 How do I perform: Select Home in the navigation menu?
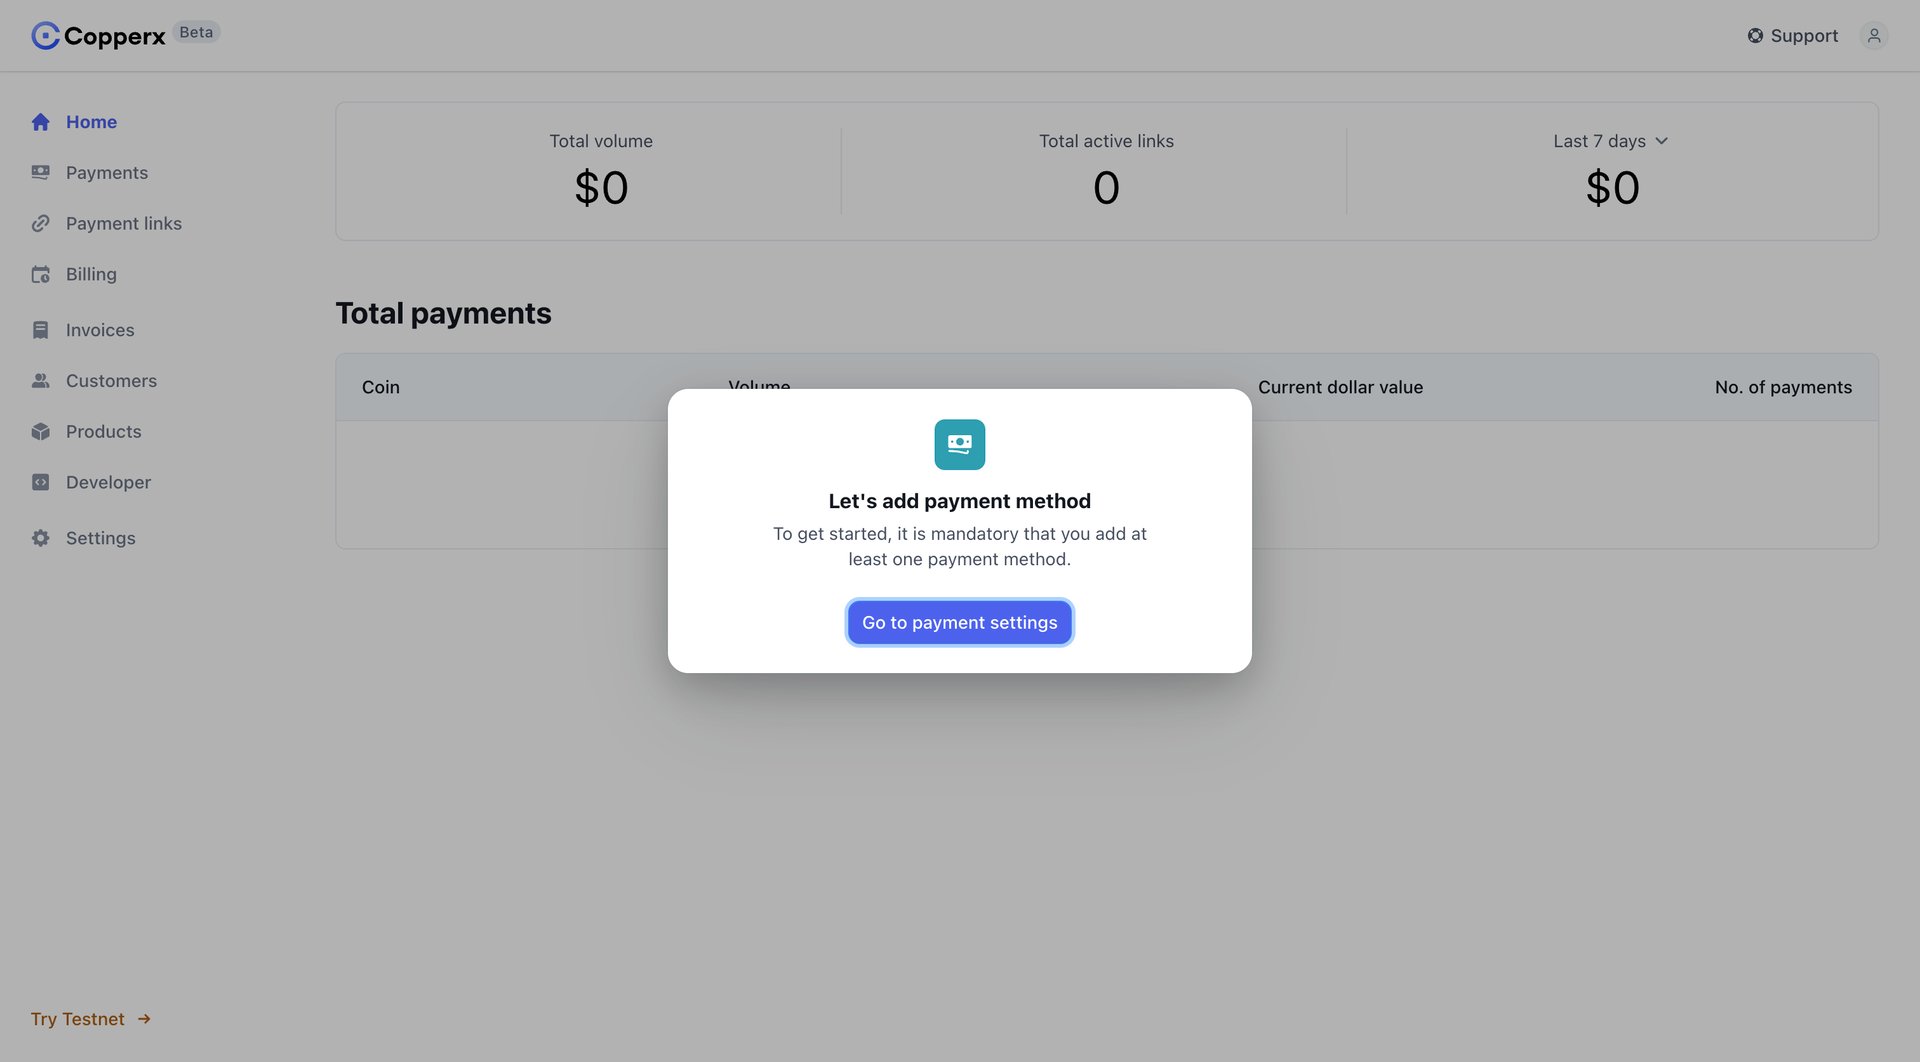tap(91, 121)
